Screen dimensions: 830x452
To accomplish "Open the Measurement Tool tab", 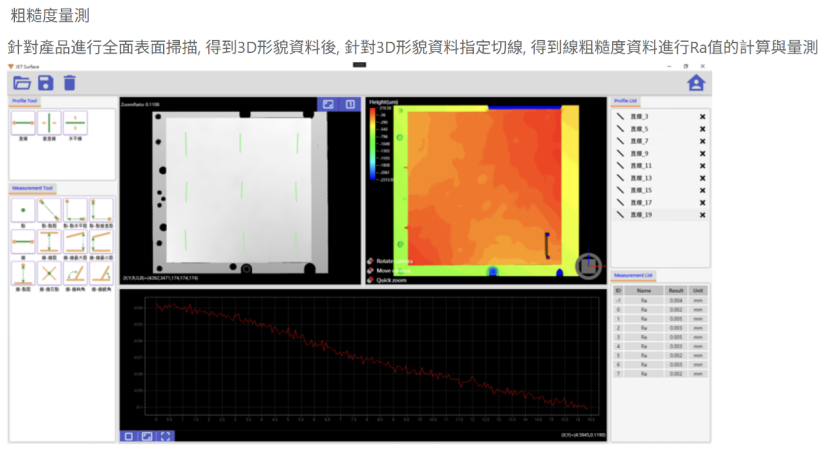I will tap(32, 188).
